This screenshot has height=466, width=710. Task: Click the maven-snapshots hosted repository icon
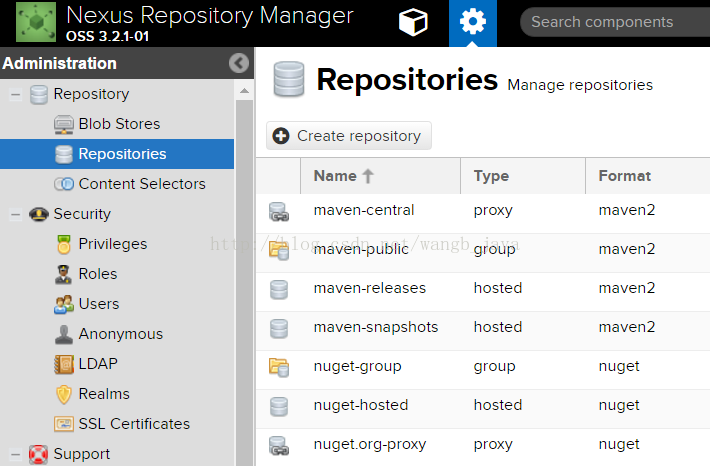[279, 328]
